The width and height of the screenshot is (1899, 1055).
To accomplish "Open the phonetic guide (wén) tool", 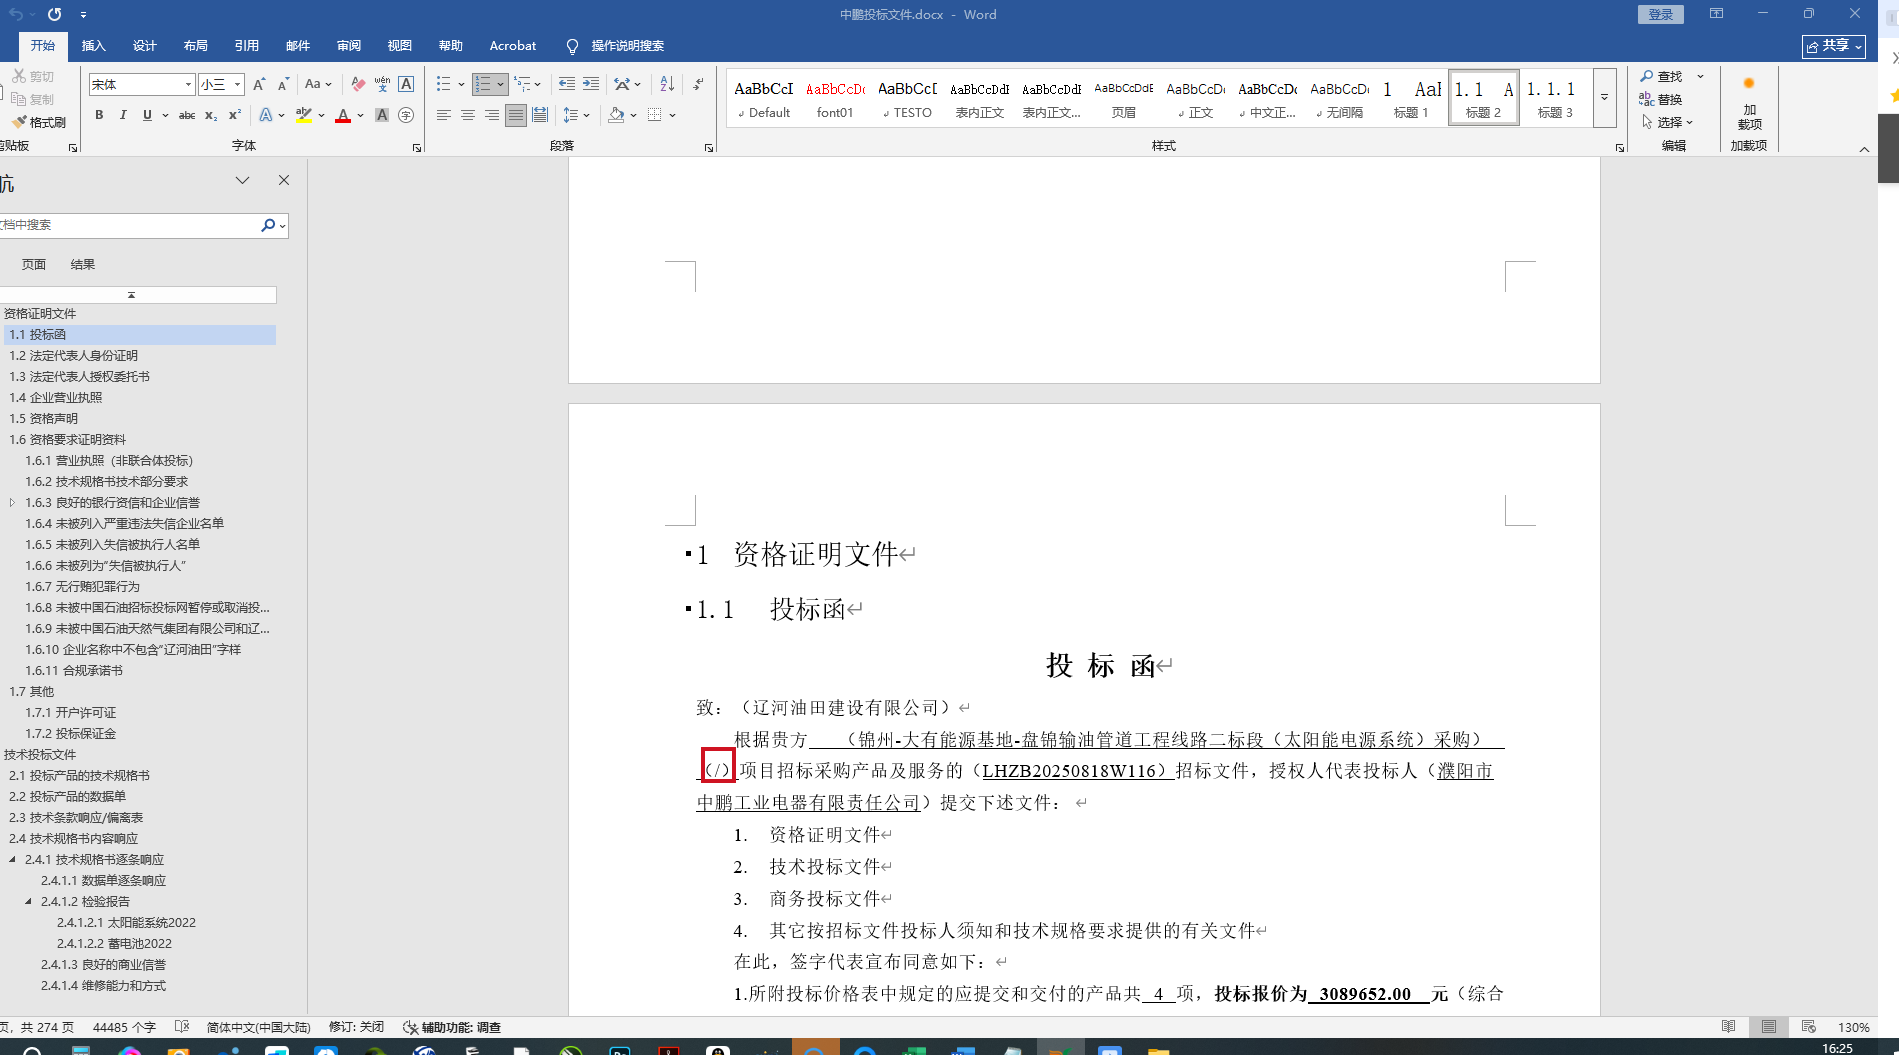I will tap(382, 85).
